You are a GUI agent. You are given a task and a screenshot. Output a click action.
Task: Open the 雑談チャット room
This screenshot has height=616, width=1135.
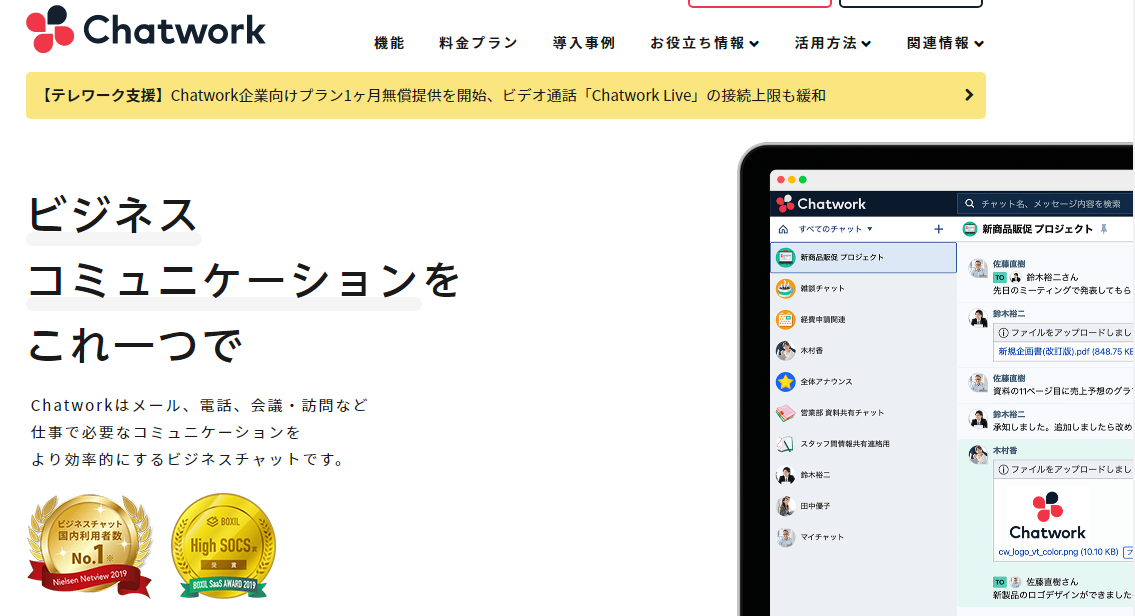coord(864,288)
